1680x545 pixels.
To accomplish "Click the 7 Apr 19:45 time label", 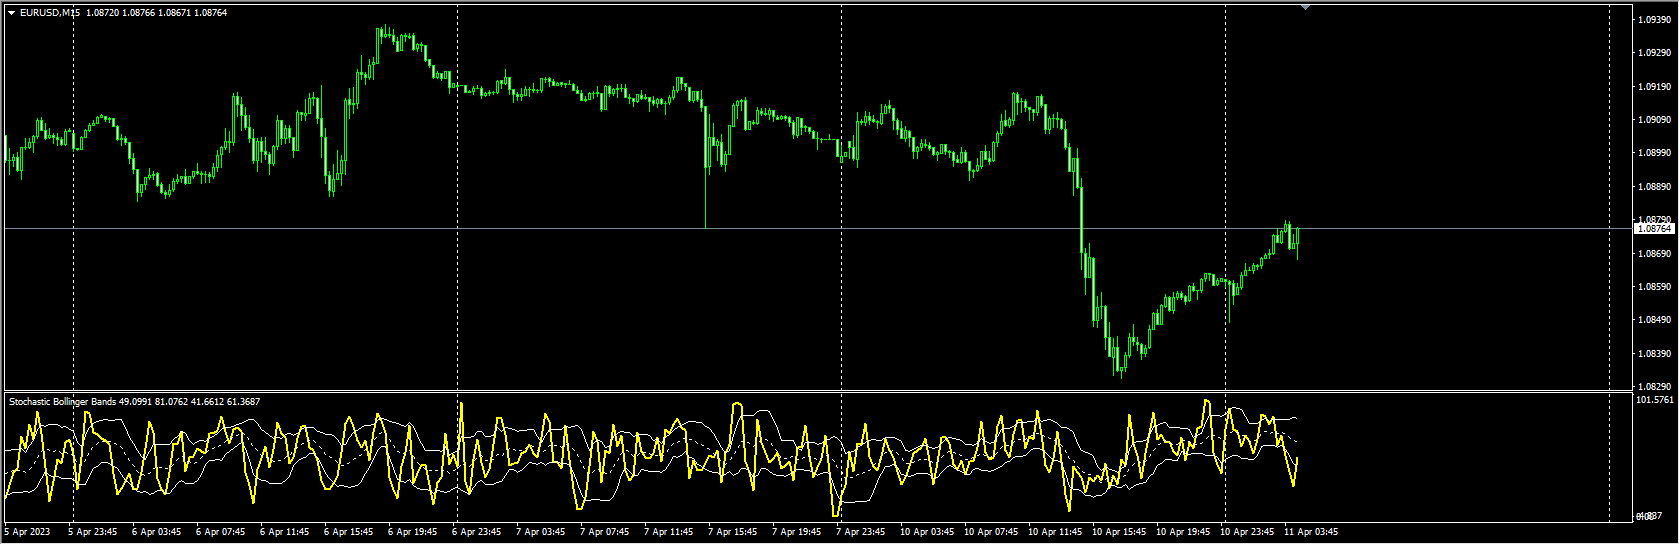I will click(796, 532).
